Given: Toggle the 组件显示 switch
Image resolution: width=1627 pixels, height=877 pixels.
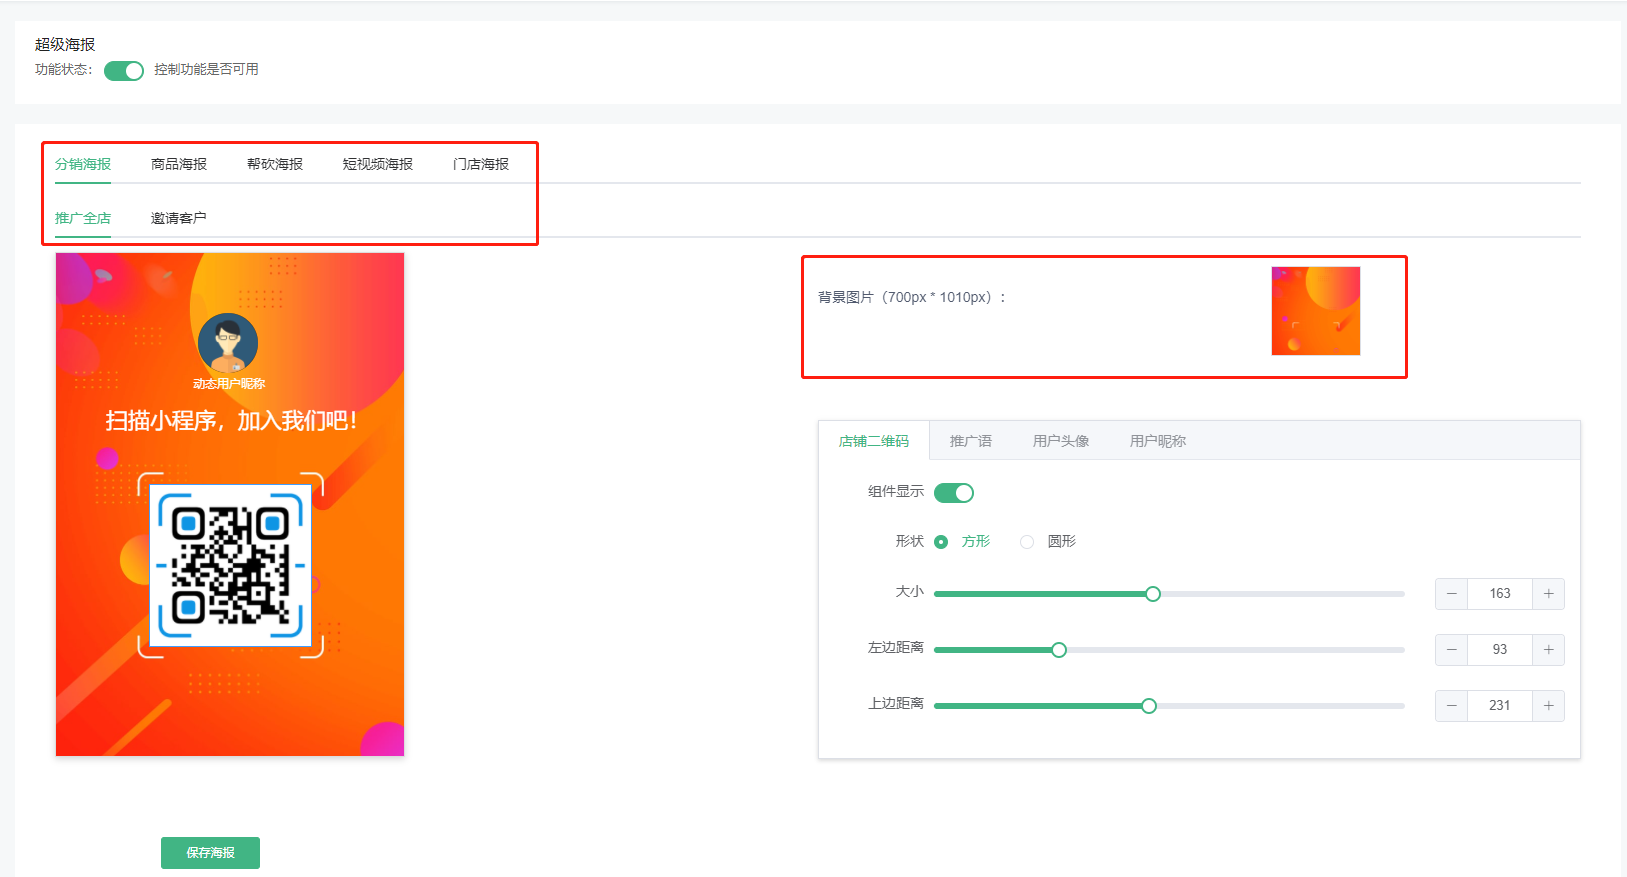Looking at the screenshot, I should coord(954,493).
